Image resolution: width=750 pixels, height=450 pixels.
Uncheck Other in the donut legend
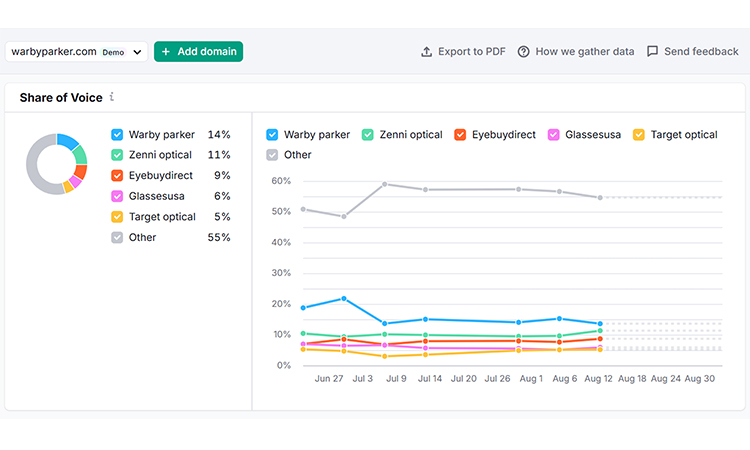pyautogui.click(x=117, y=238)
